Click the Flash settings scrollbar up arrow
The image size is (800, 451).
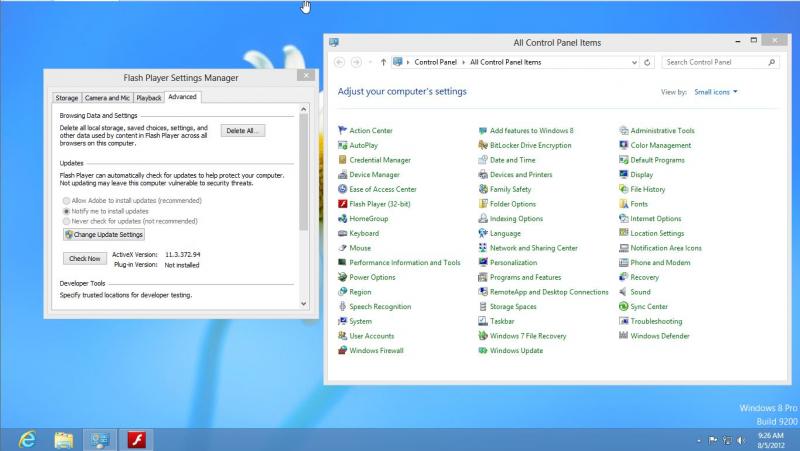(x=304, y=109)
